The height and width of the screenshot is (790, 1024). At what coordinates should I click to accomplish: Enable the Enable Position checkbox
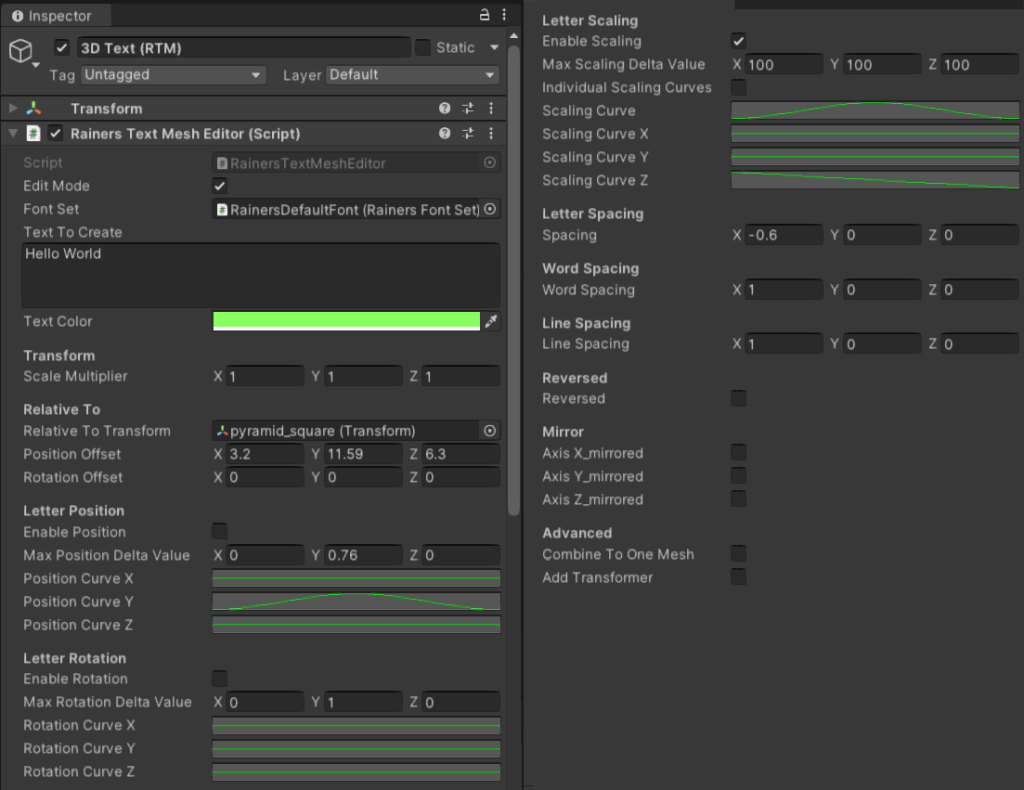pos(219,531)
